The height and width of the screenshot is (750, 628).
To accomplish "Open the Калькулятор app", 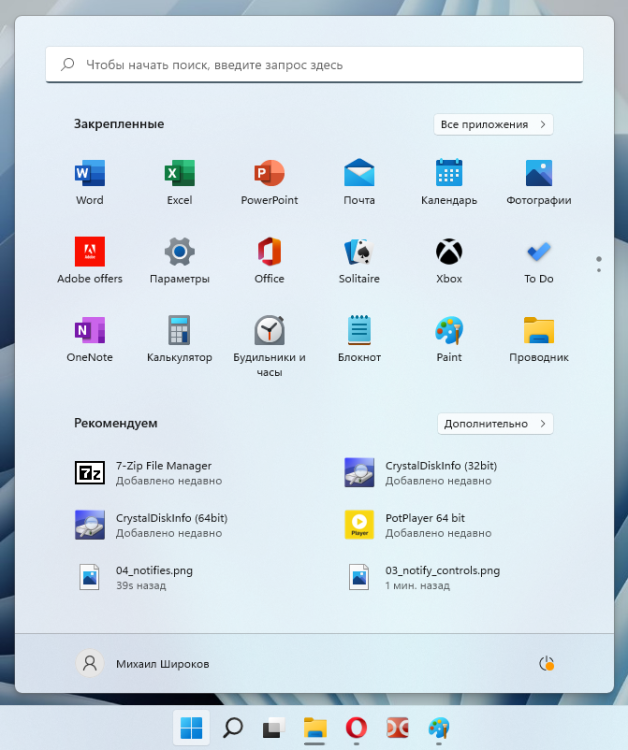I will coord(179,339).
